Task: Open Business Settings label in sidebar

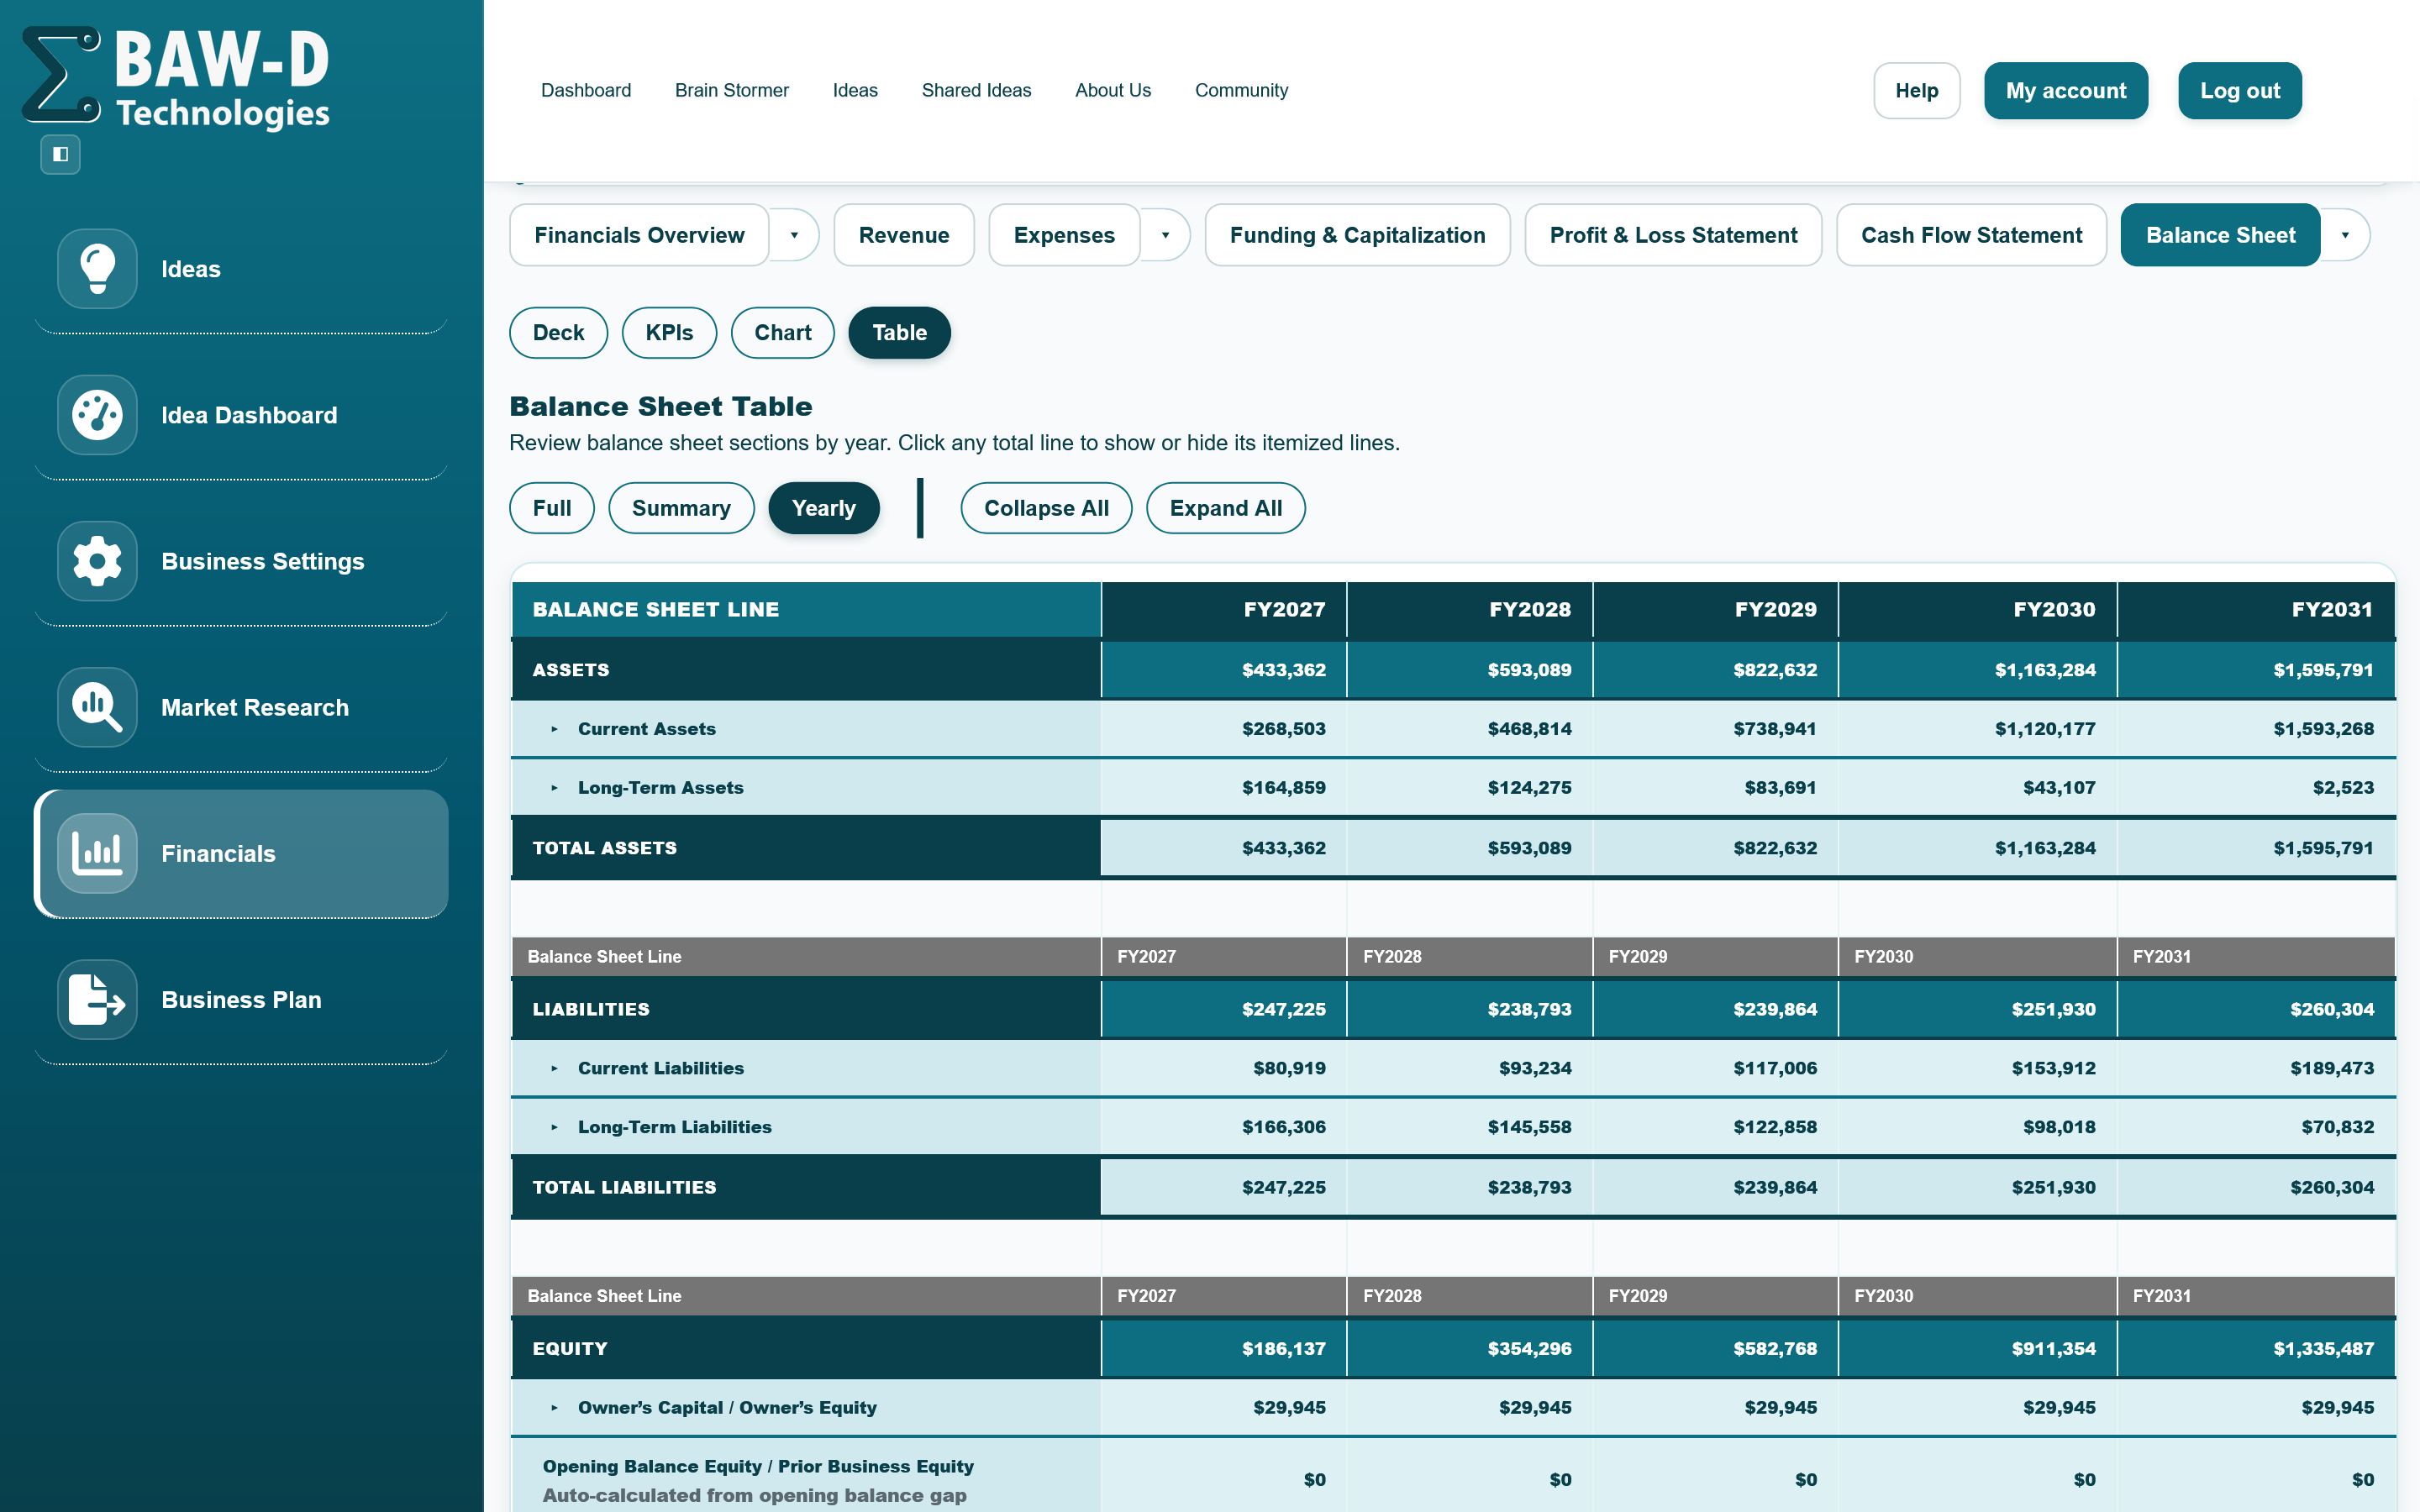Action: 263,561
